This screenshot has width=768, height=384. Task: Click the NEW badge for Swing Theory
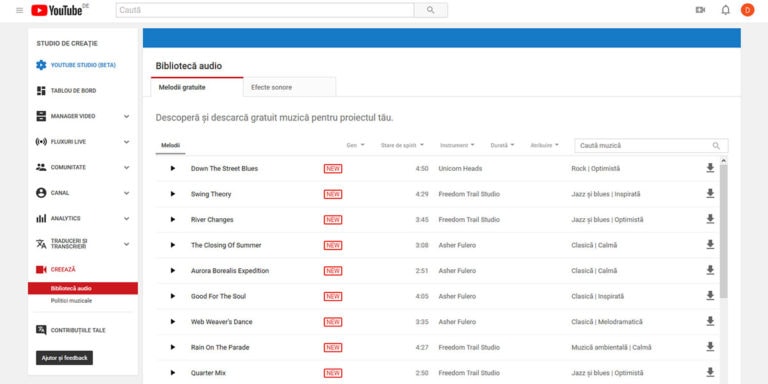333,194
